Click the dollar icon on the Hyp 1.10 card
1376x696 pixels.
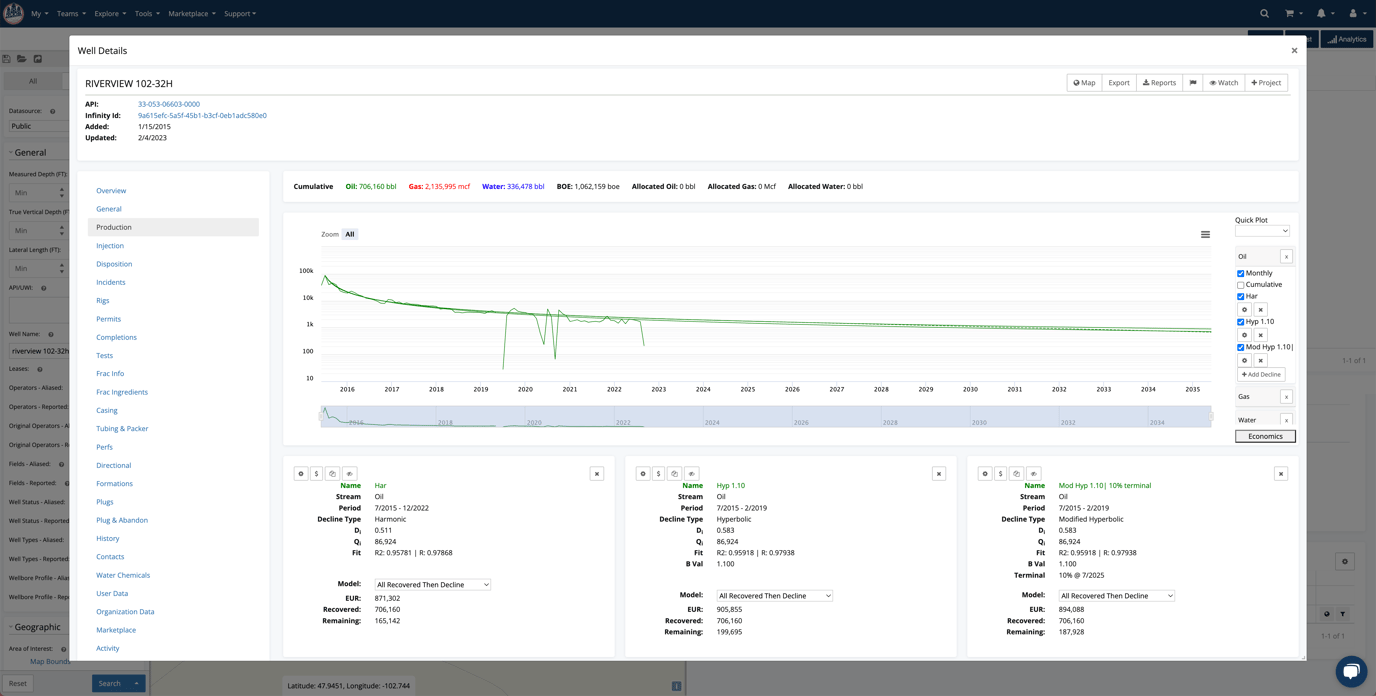click(x=659, y=472)
